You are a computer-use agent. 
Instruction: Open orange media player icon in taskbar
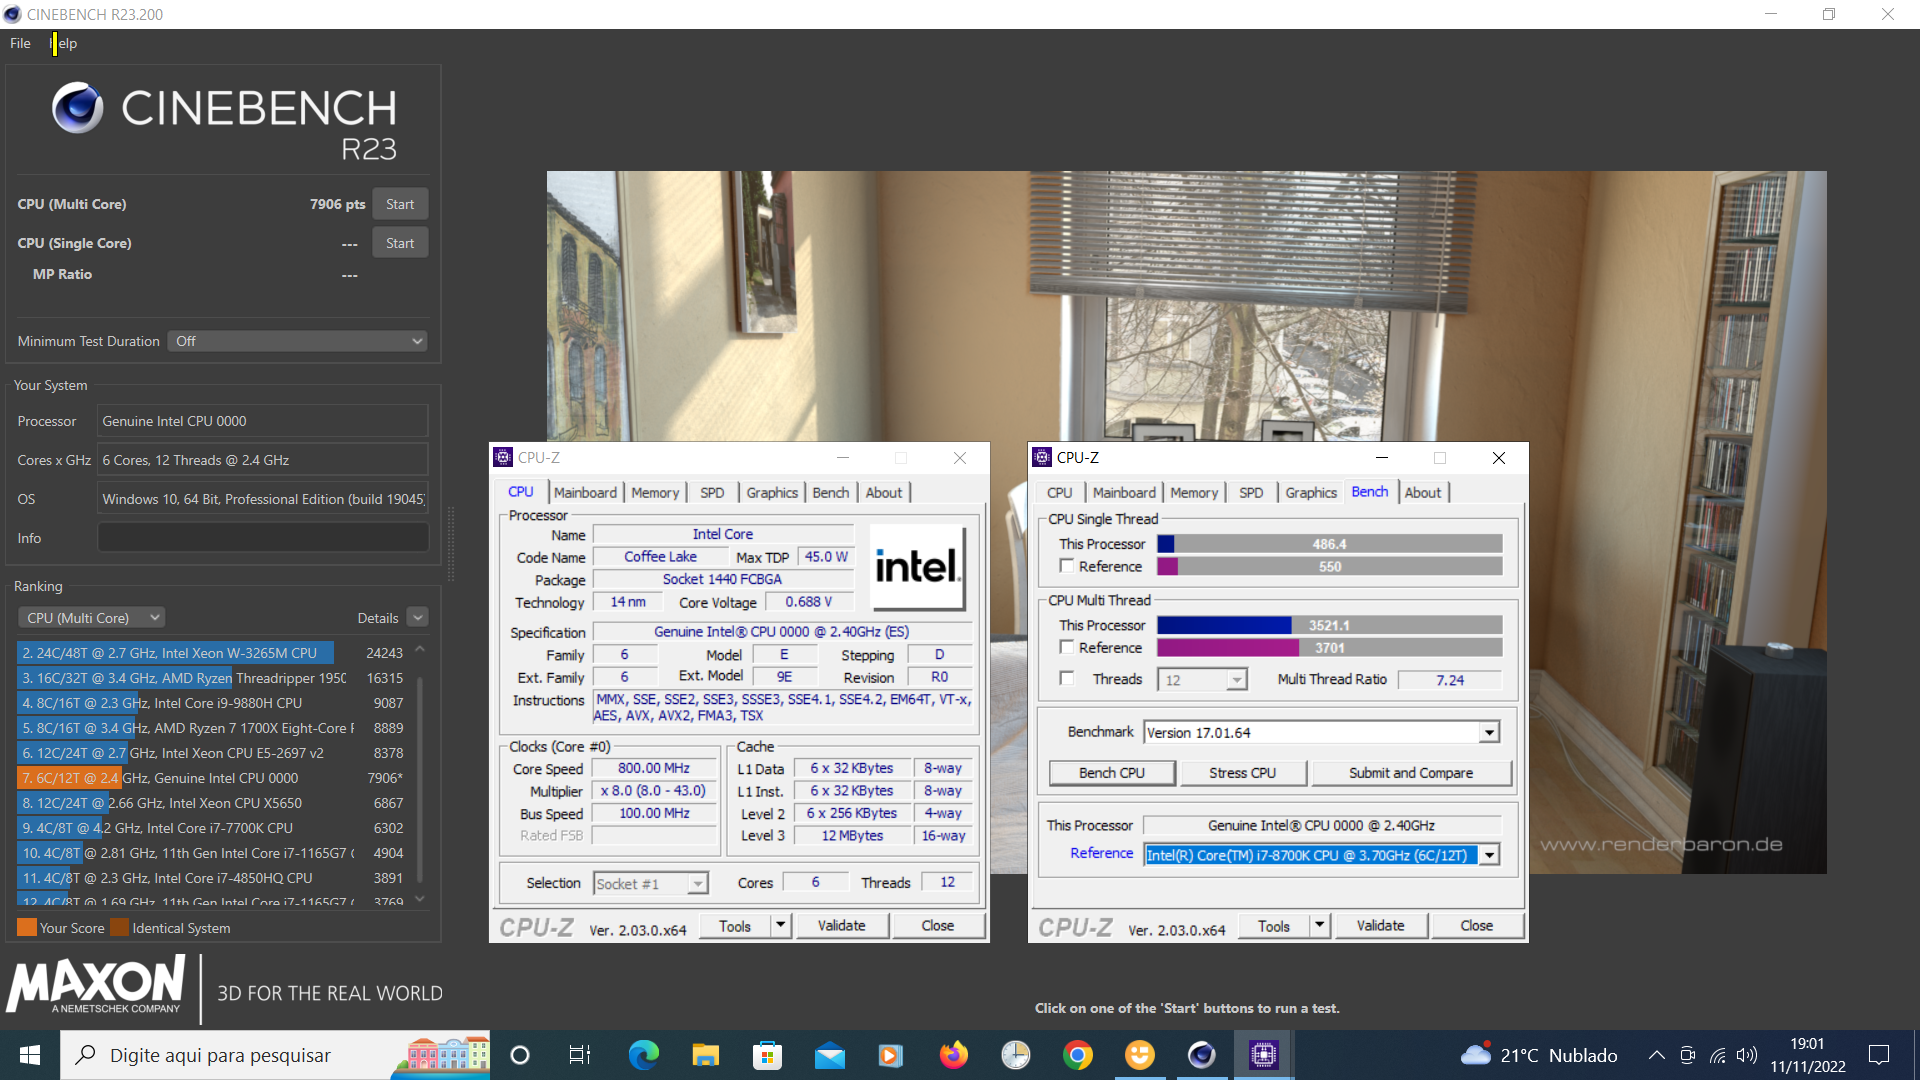pyautogui.click(x=891, y=1055)
